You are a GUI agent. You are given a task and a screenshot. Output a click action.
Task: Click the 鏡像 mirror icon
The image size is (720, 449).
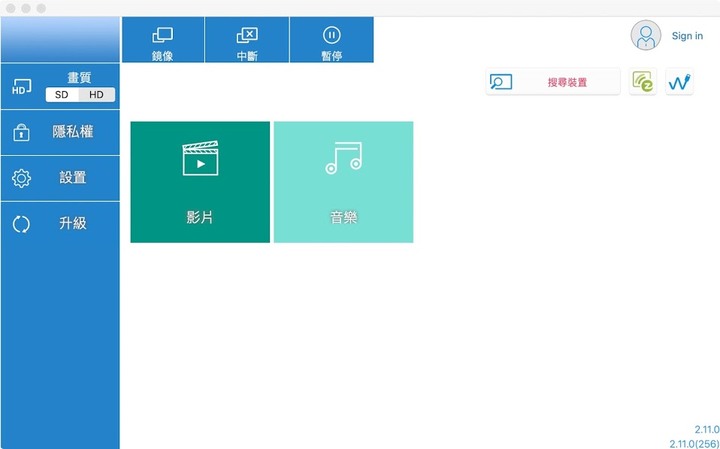tap(163, 35)
